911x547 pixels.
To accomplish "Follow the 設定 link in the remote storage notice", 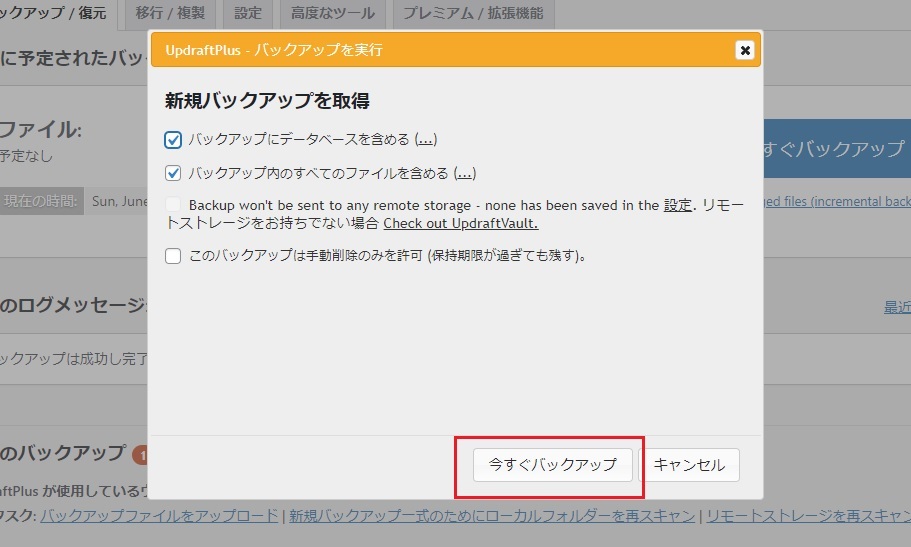I will click(677, 206).
